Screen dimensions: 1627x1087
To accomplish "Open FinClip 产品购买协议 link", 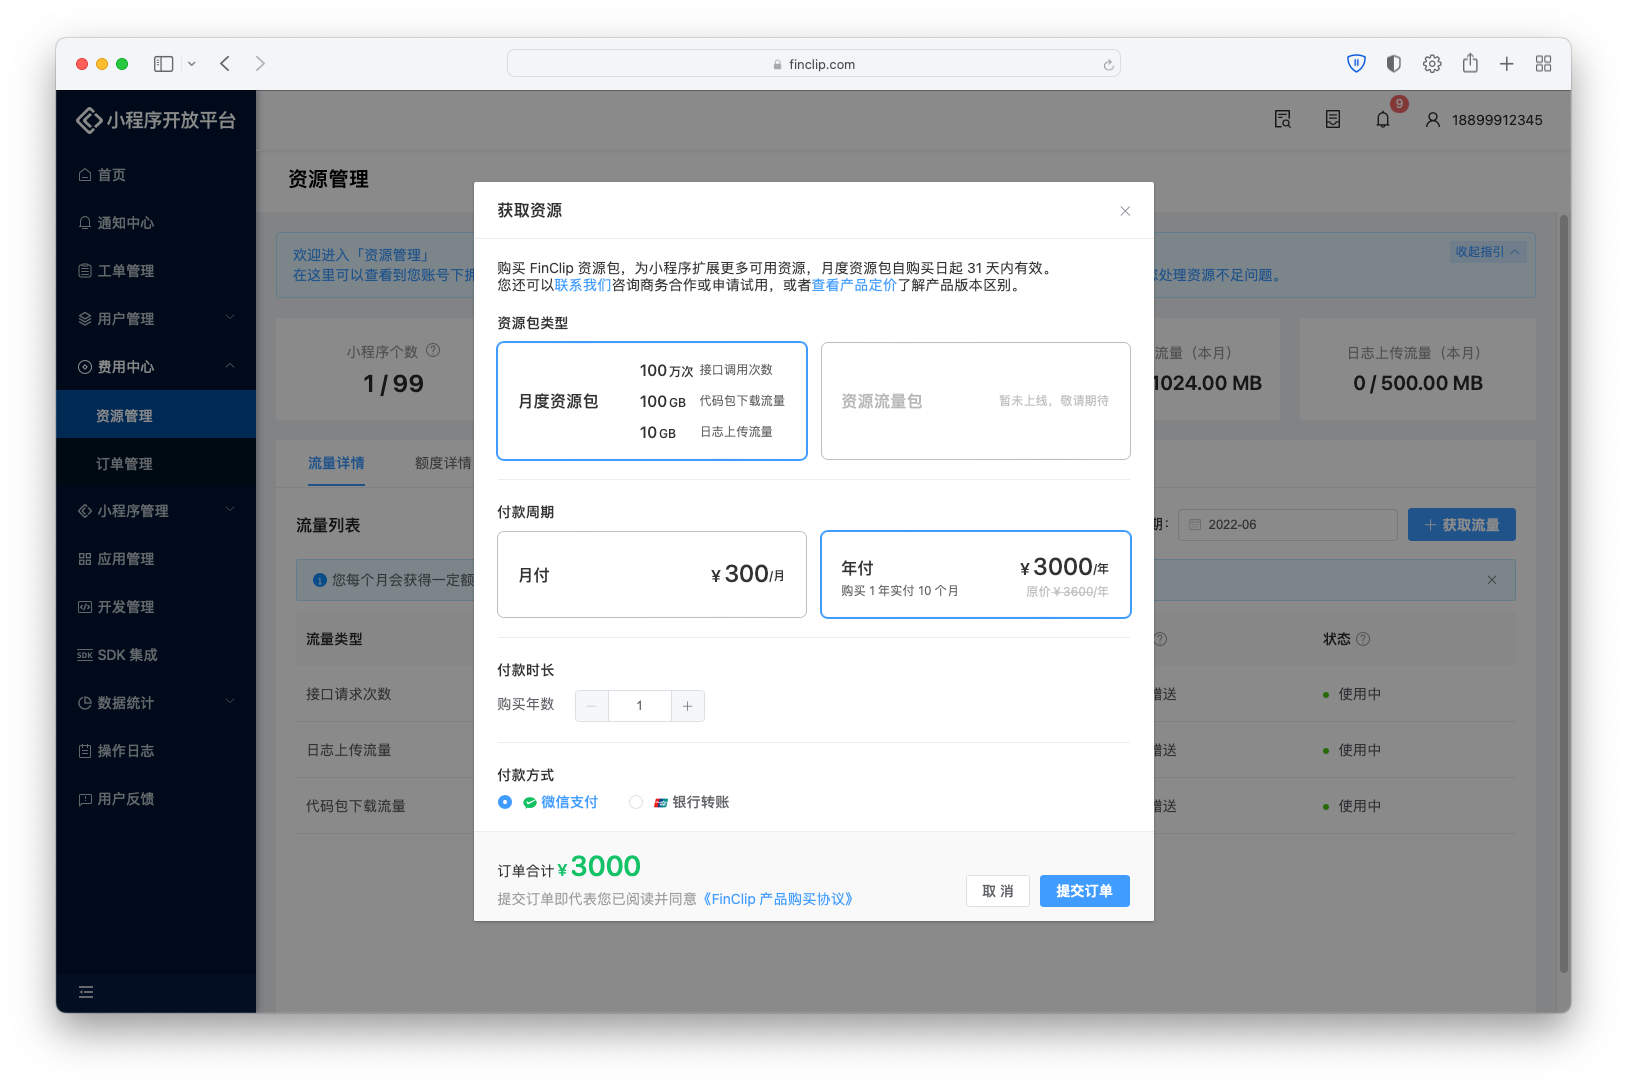I will coord(778,899).
